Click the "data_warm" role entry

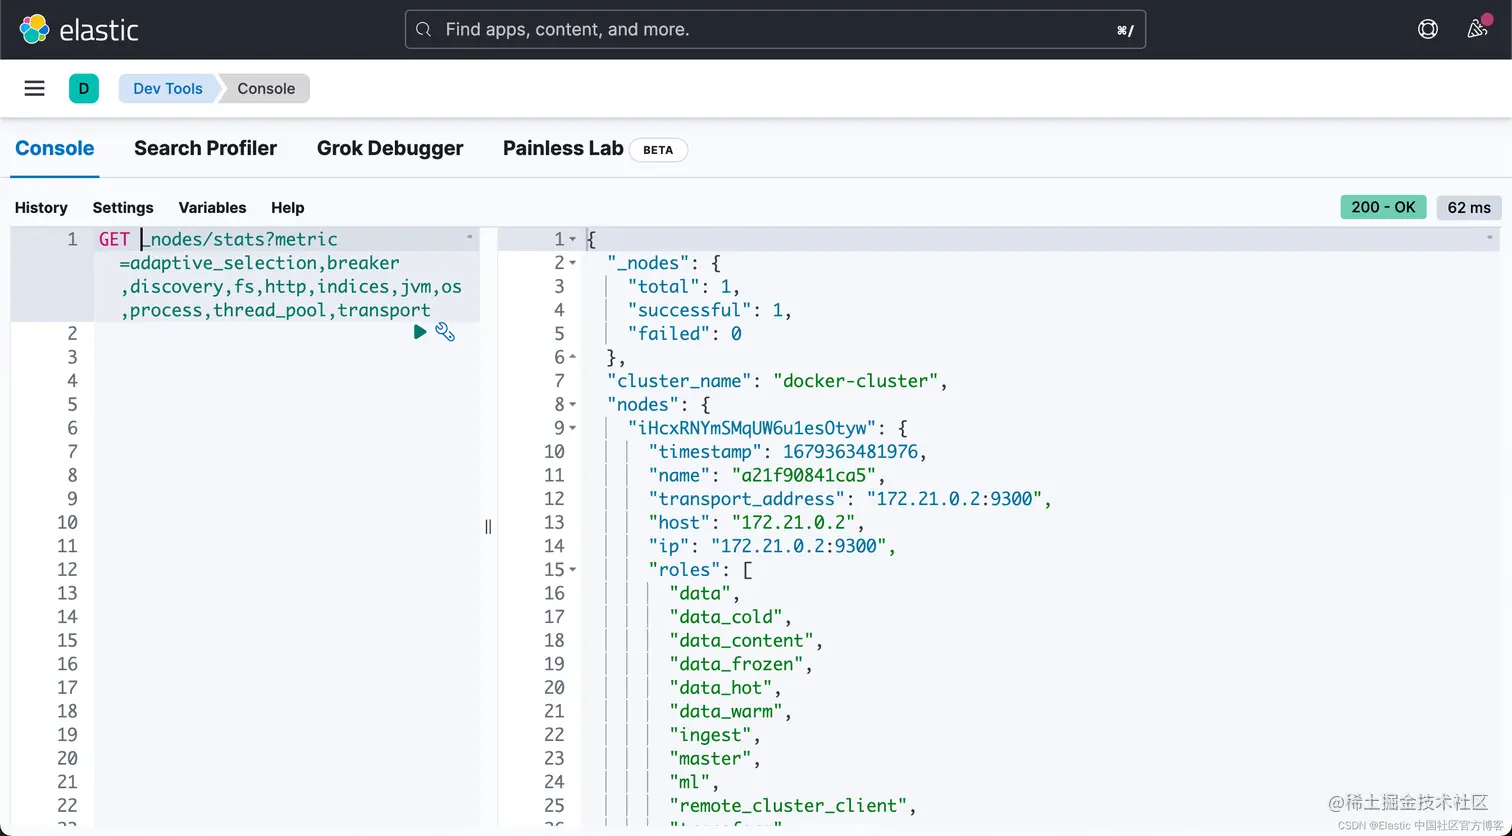pos(730,711)
